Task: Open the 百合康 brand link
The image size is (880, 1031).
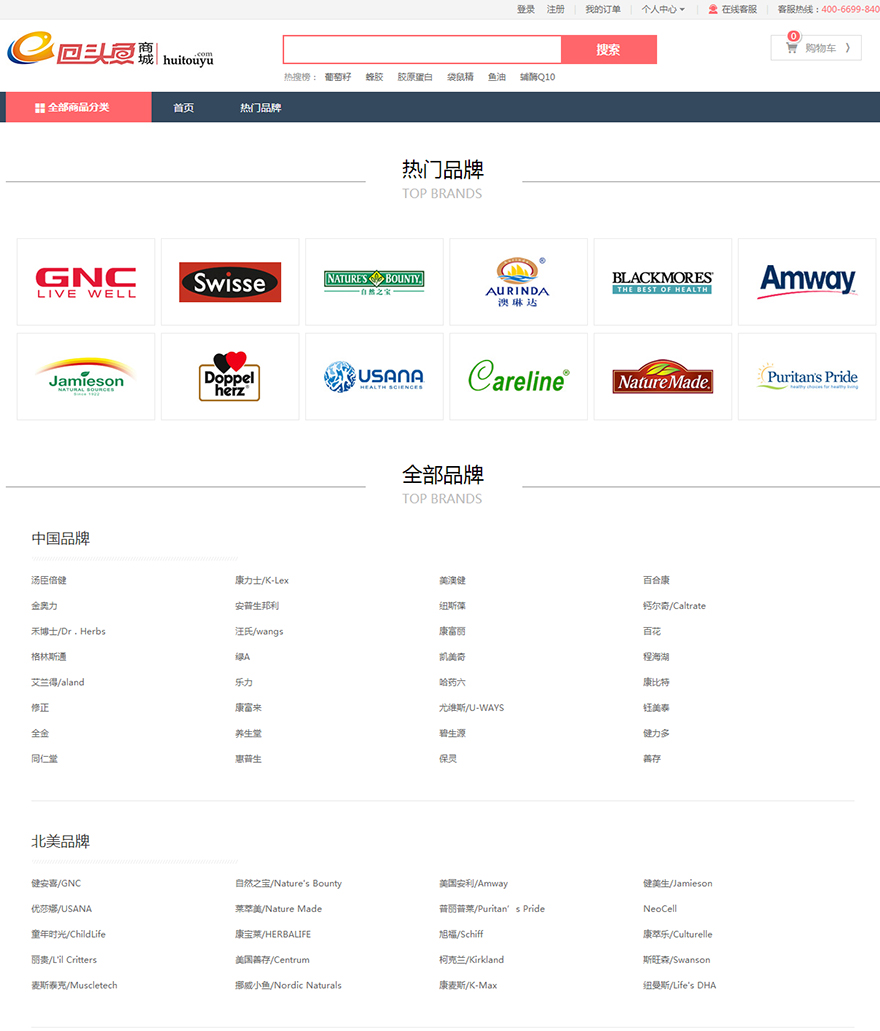Action: click(x=656, y=580)
